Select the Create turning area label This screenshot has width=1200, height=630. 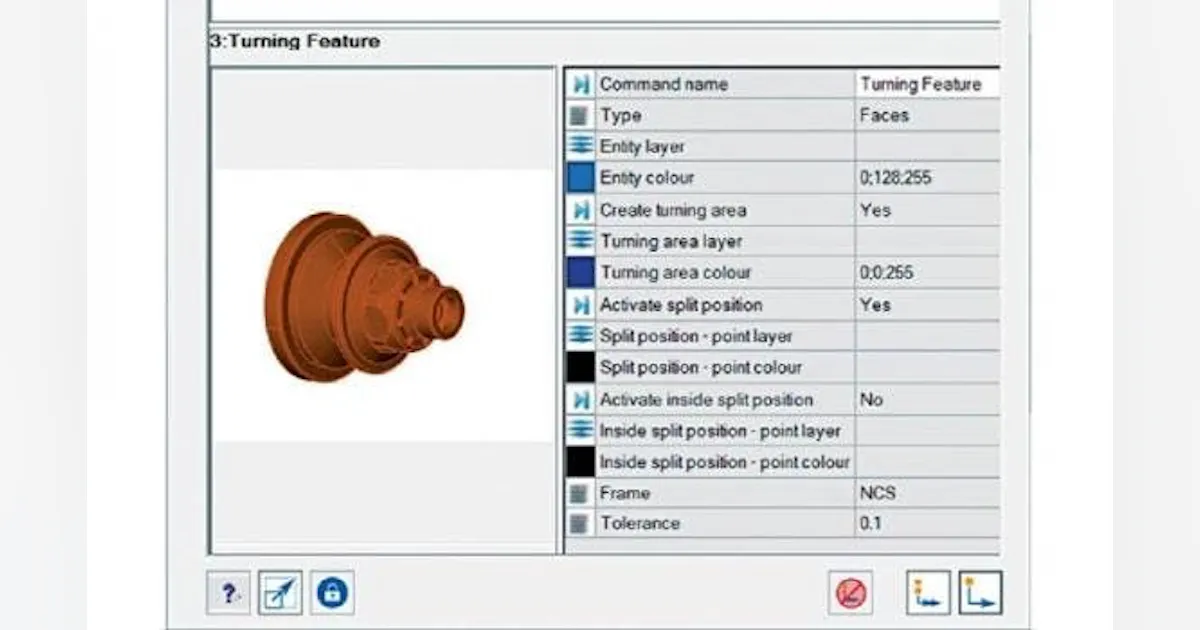tap(672, 210)
